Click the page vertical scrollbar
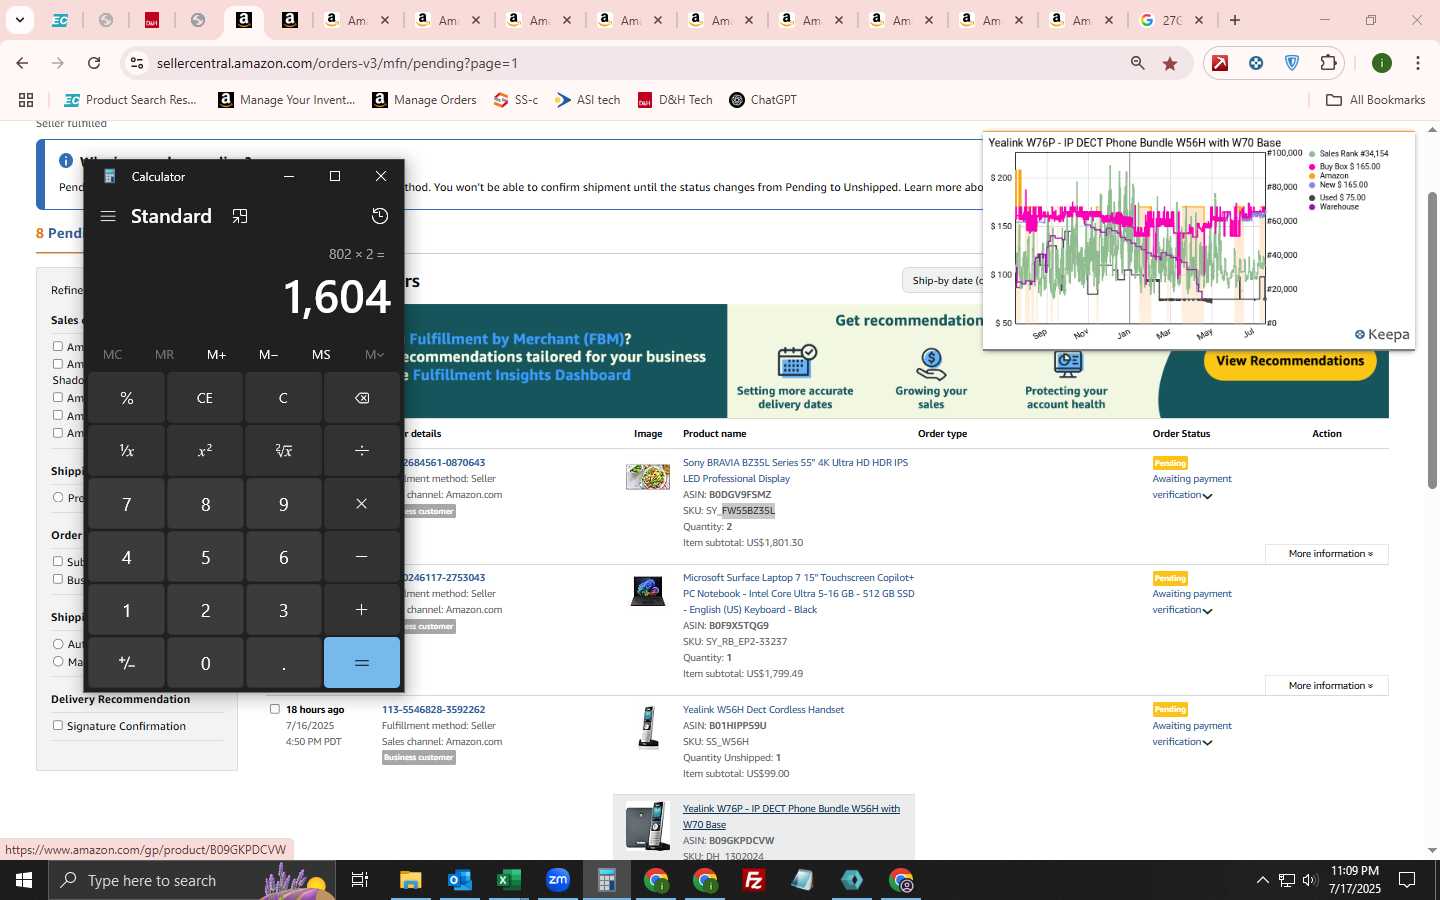Image resolution: width=1440 pixels, height=900 pixels. 1432,340
